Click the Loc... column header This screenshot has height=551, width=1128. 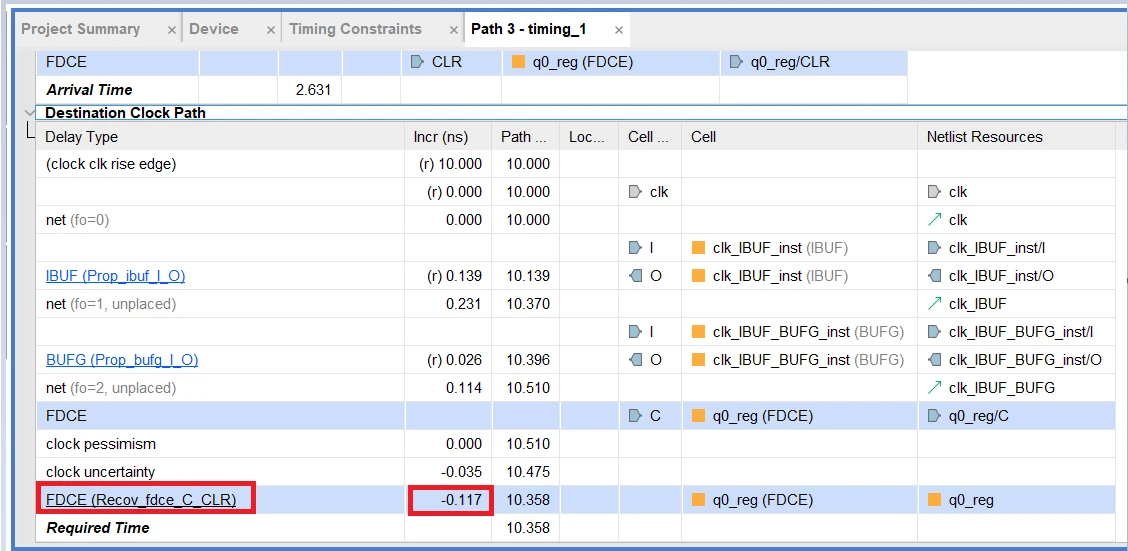(x=587, y=137)
